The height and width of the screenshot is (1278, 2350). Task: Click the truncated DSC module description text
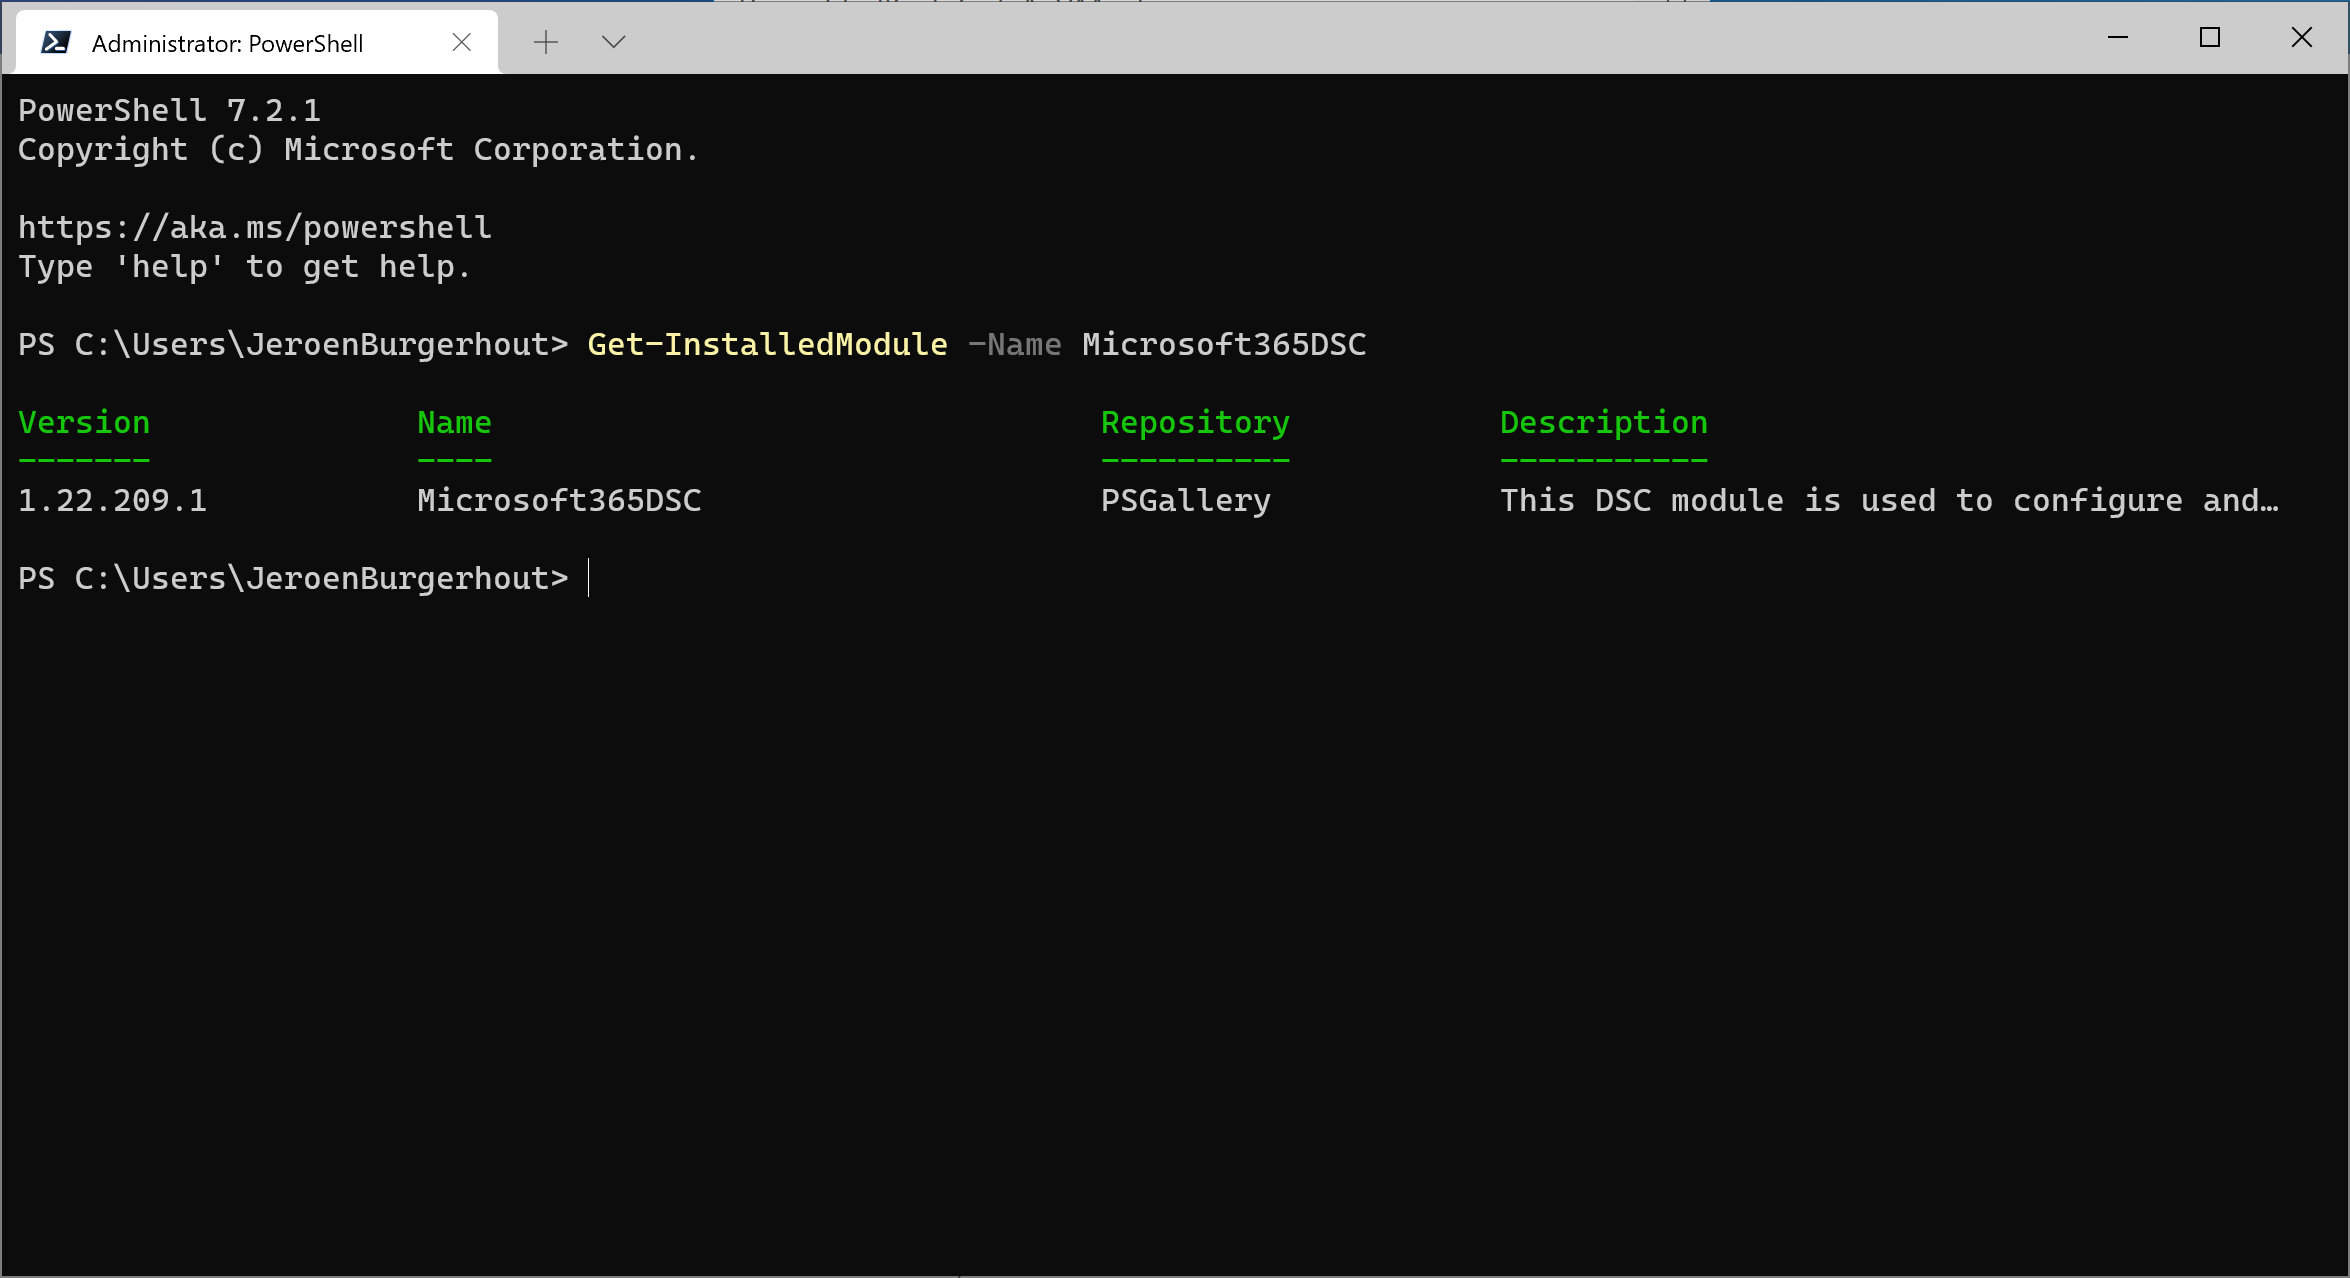pyautogui.click(x=1888, y=500)
